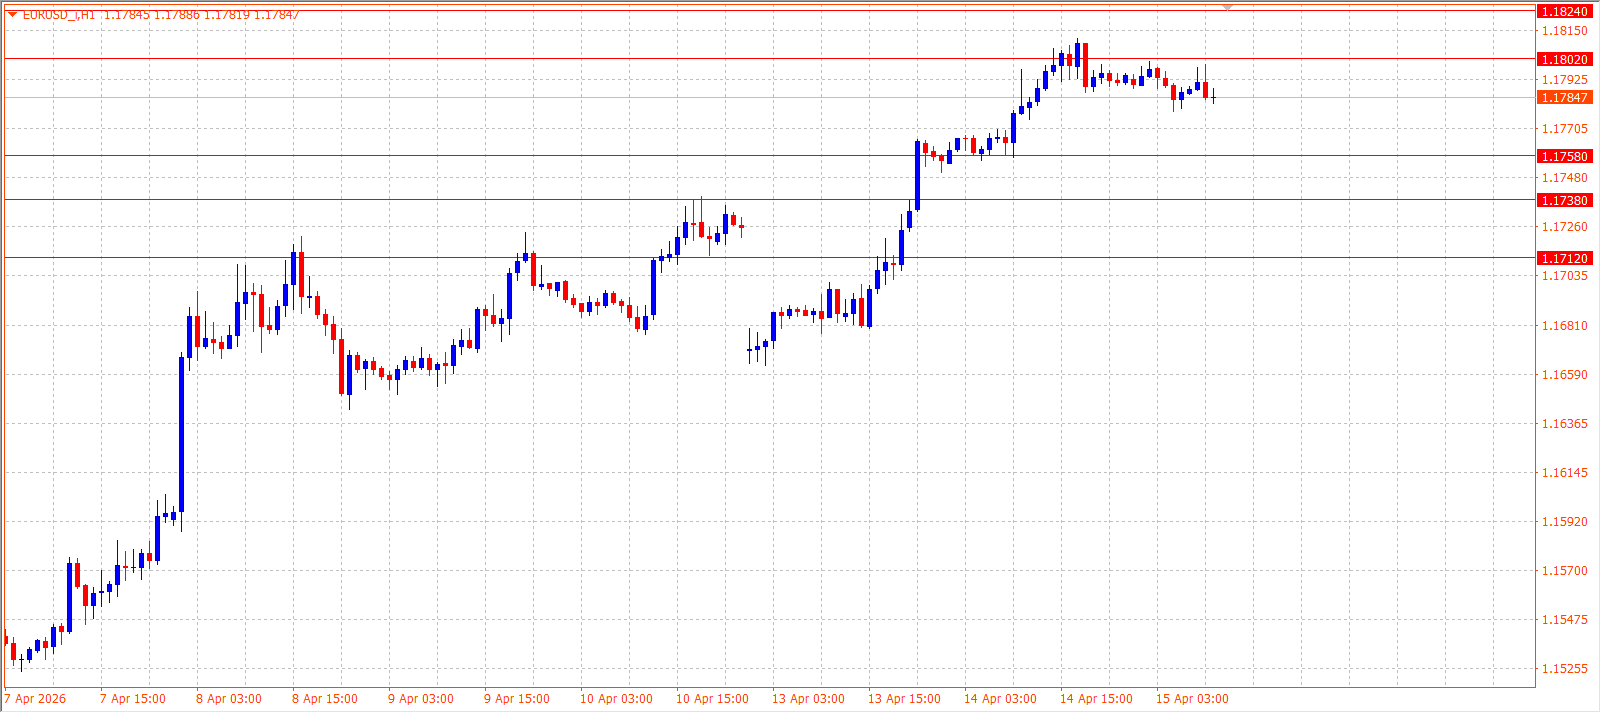
Task: Click the 1.16145 price scale value
Action: [x=1565, y=473]
